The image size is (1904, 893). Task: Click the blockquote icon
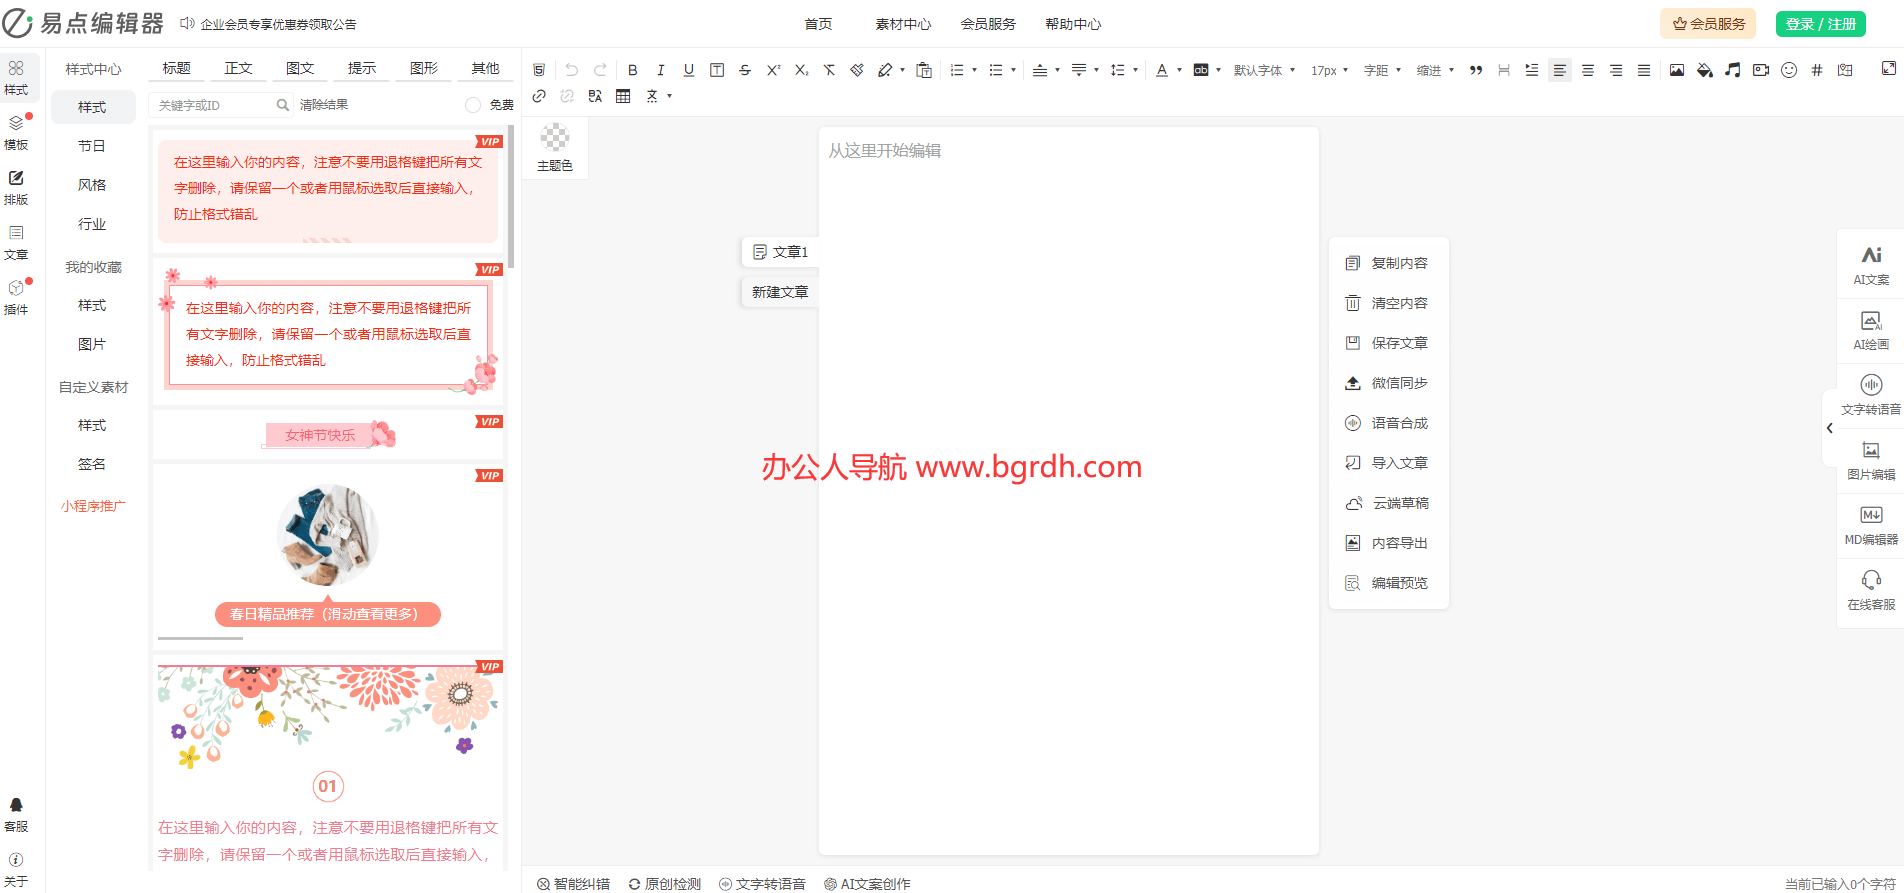click(x=1476, y=70)
